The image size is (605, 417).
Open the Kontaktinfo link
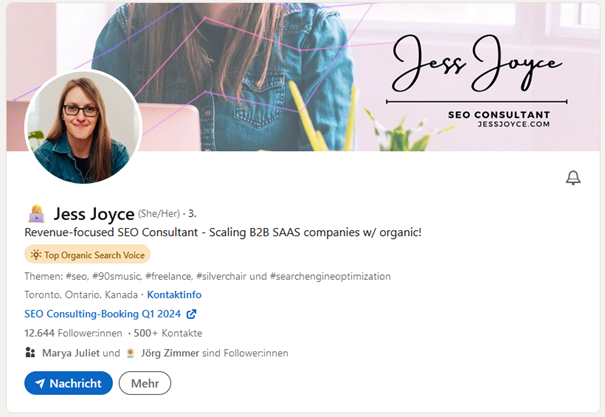click(x=174, y=295)
